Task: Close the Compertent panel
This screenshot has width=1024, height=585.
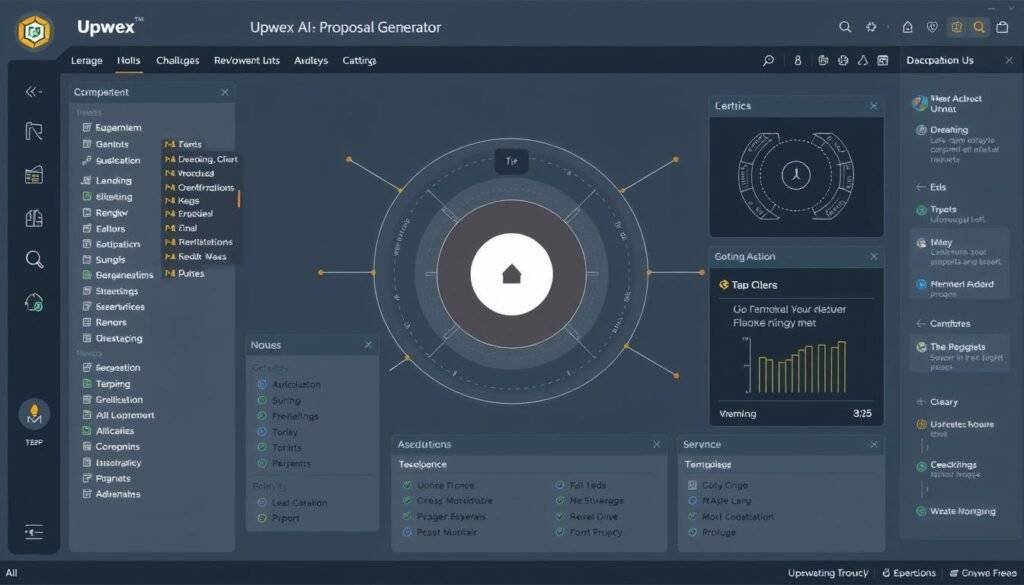Action: [225, 92]
